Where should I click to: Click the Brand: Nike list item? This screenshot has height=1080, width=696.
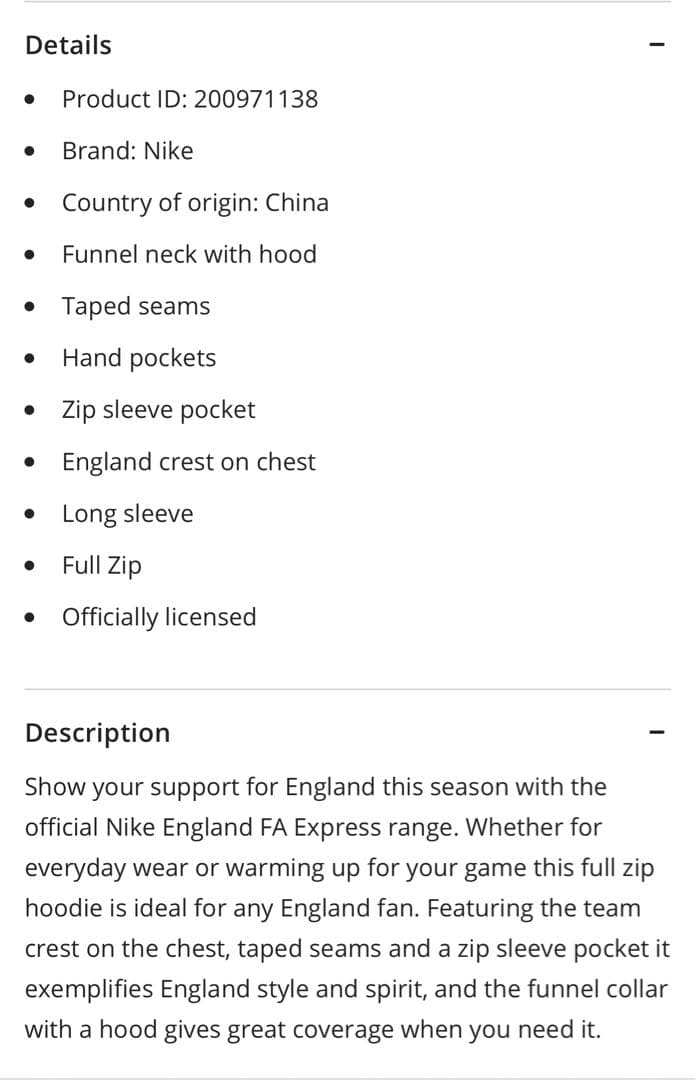pyautogui.click(x=128, y=151)
